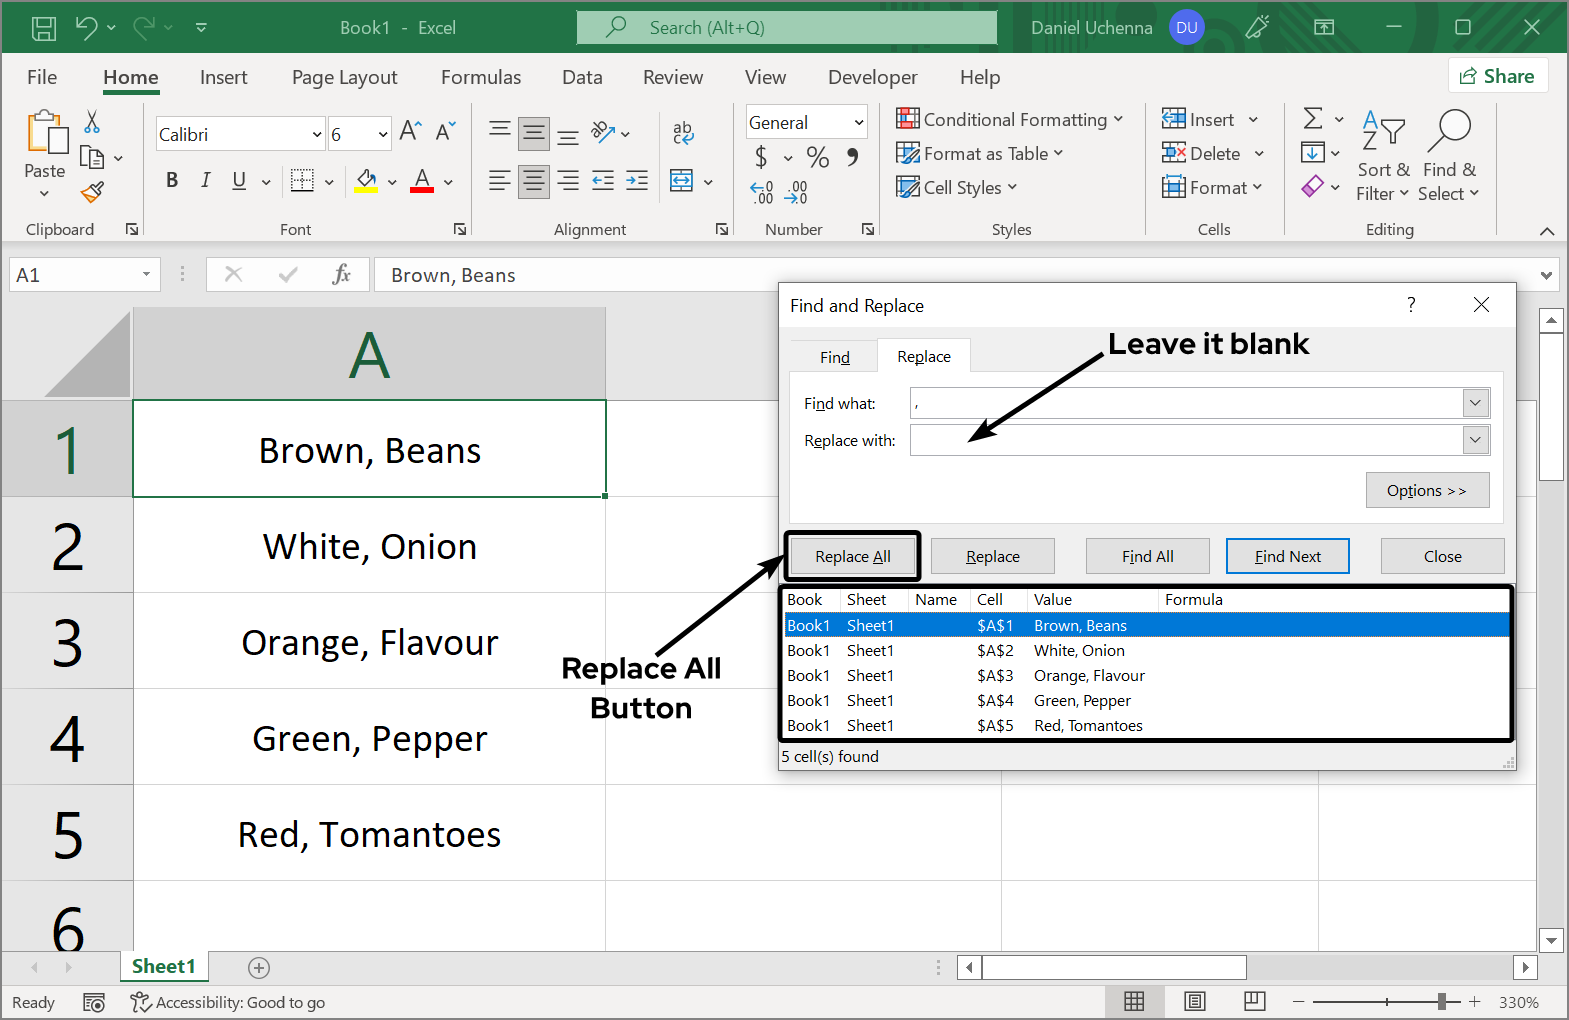Screen dimensions: 1569x1020
Task: Expand the Find what dropdown arrow
Action: [x=1475, y=403]
